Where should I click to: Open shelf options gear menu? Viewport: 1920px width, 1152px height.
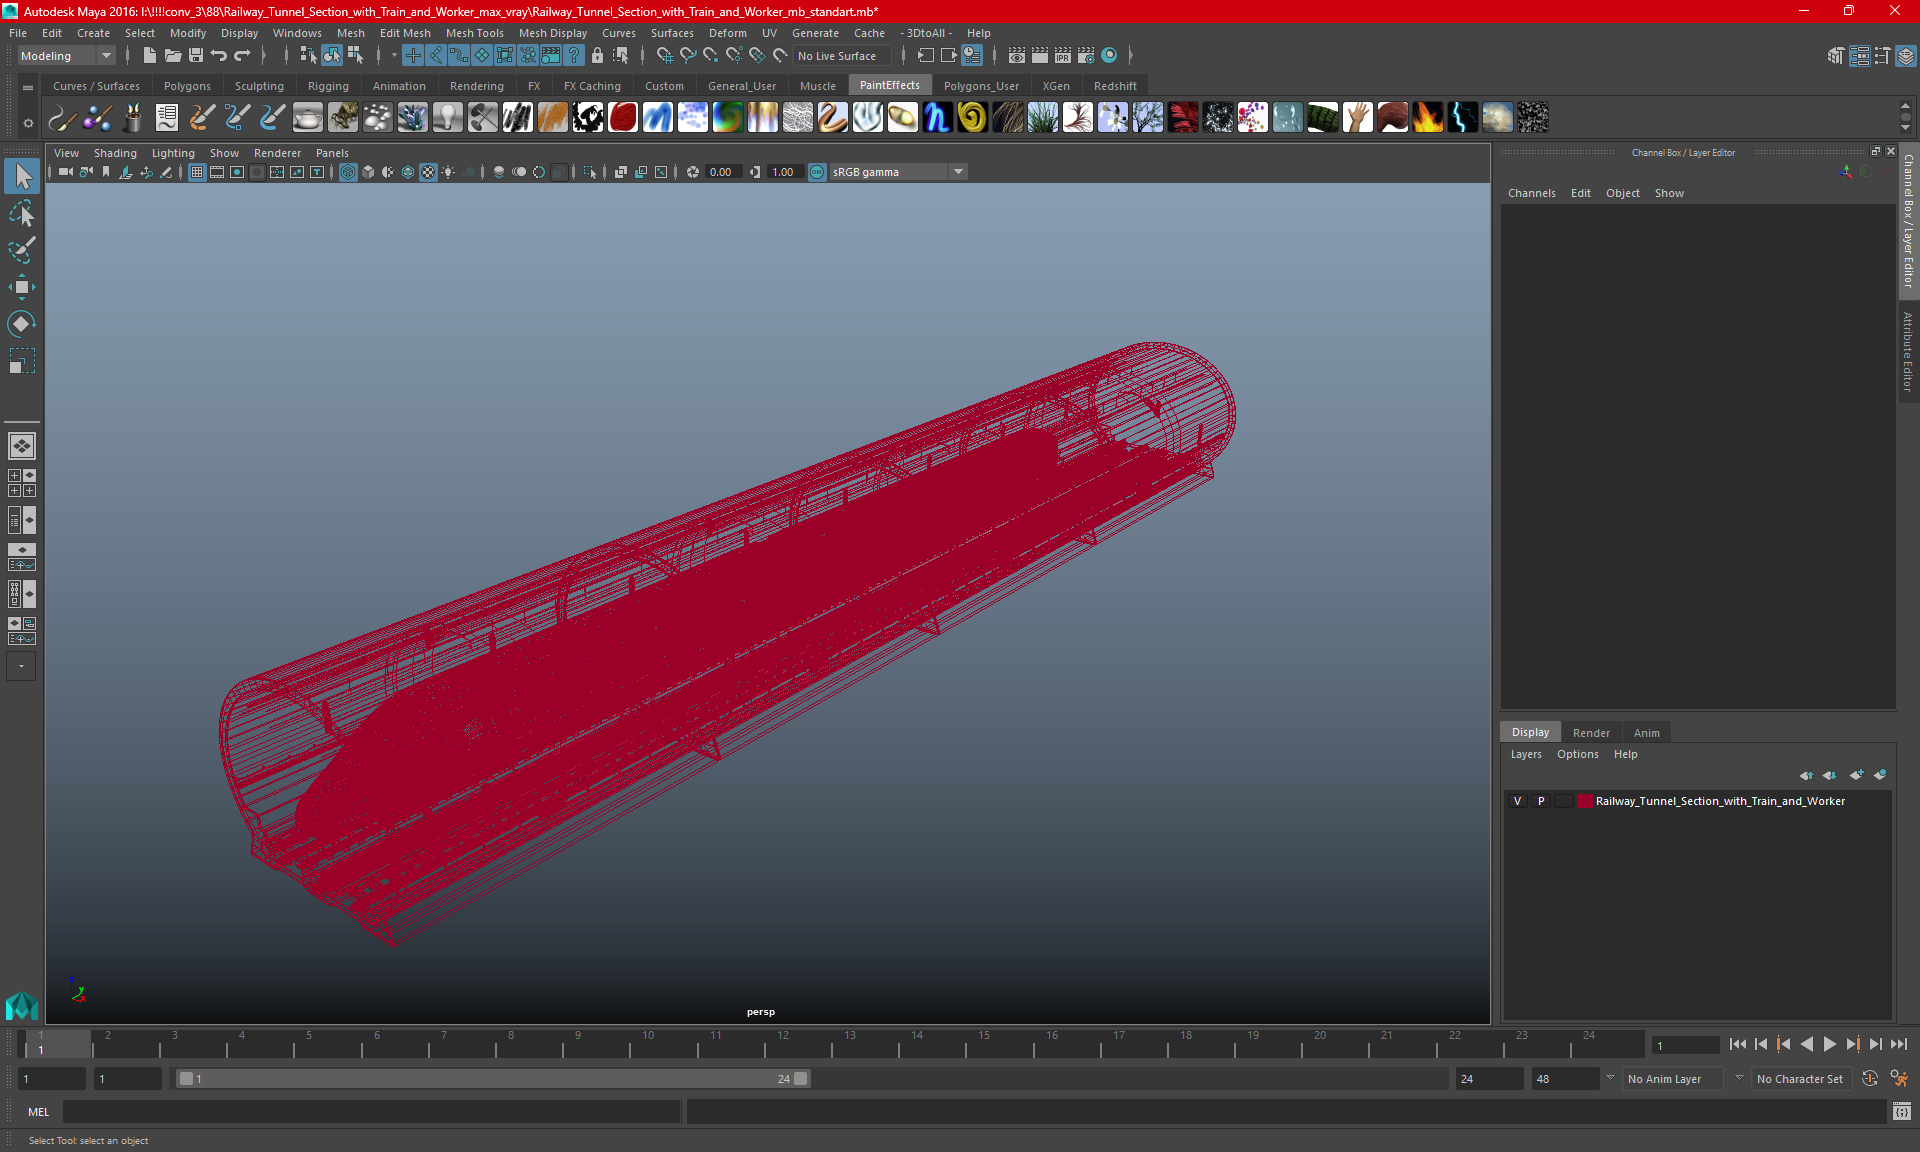point(28,123)
